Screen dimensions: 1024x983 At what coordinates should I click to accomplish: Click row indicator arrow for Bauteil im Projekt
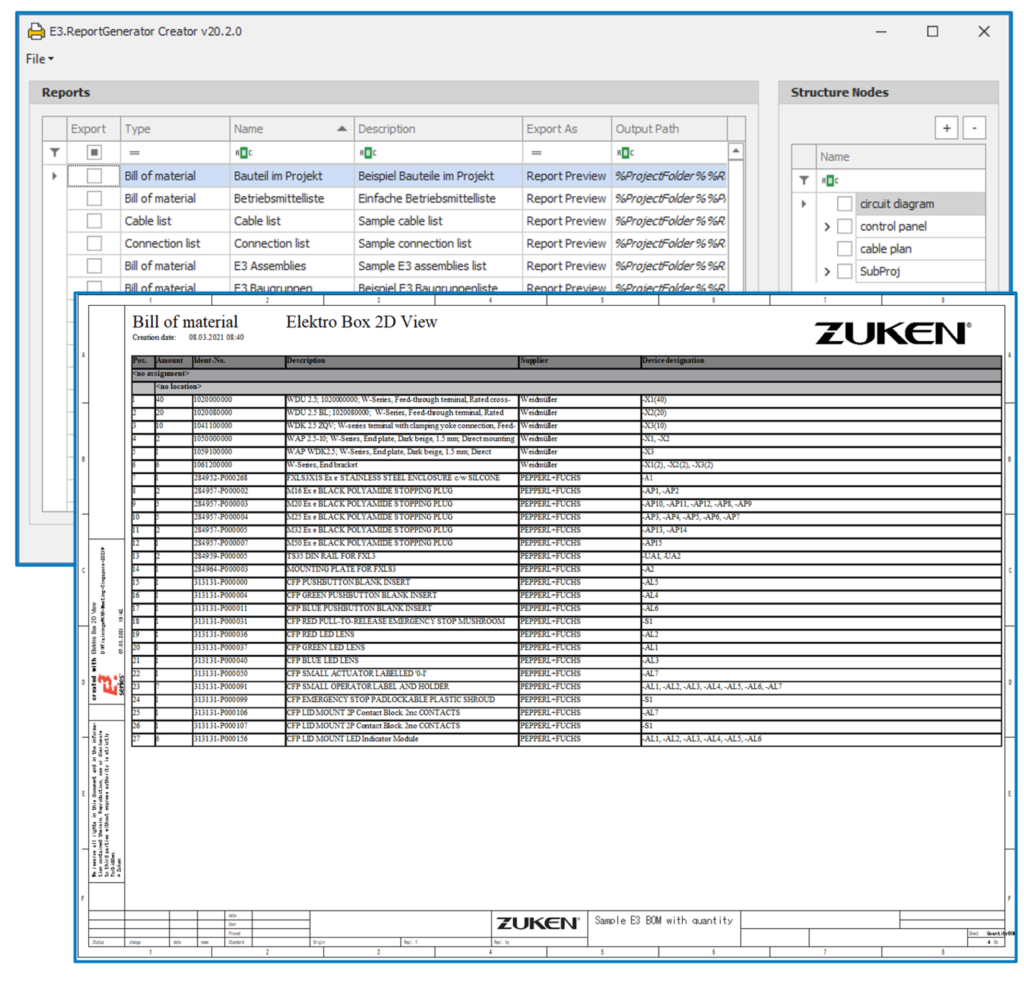click(55, 176)
